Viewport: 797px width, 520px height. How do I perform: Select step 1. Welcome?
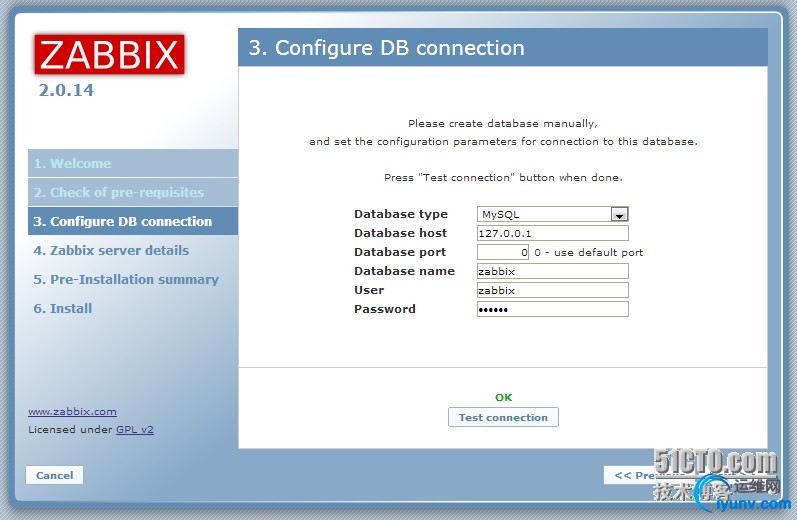coord(133,163)
